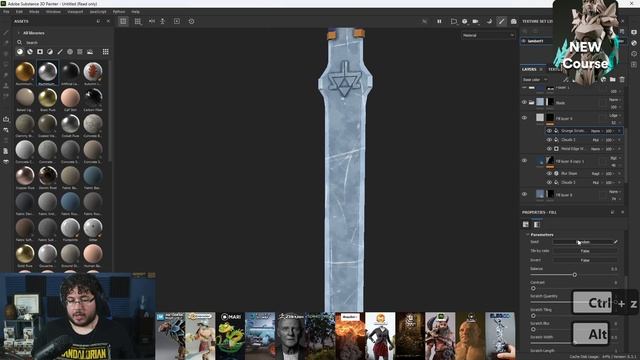Close the Assets panel
Viewport: 640px width, 360px height.
(x=108, y=21)
